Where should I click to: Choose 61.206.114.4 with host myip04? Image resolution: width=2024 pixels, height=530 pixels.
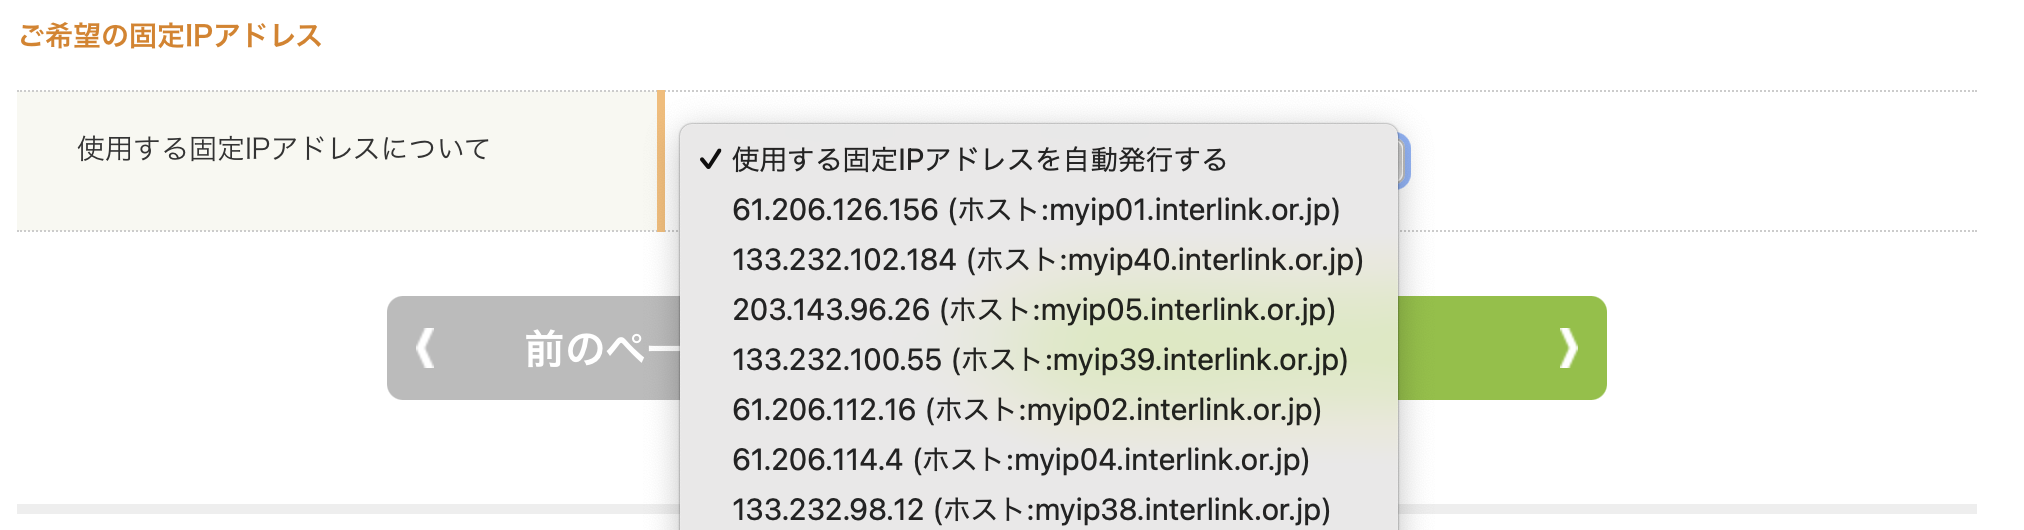click(1020, 460)
